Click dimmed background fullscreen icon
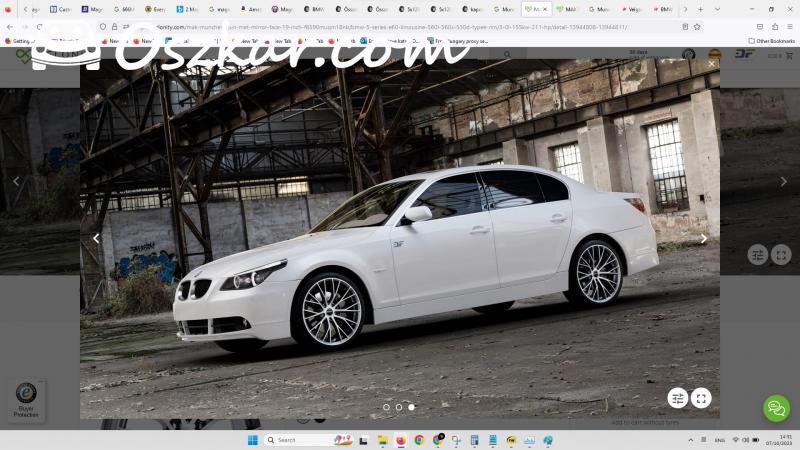The height and width of the screenshot is (450, 800). tap(781, 255)
